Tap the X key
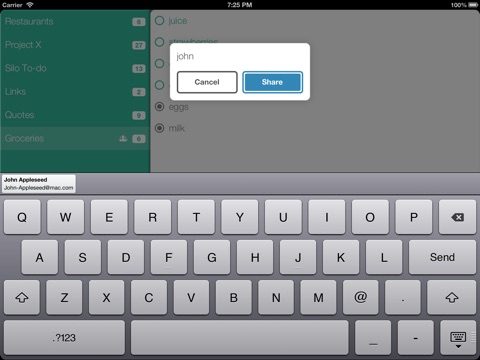The height and width of the screenshot is (360, 480). [106, 297]
